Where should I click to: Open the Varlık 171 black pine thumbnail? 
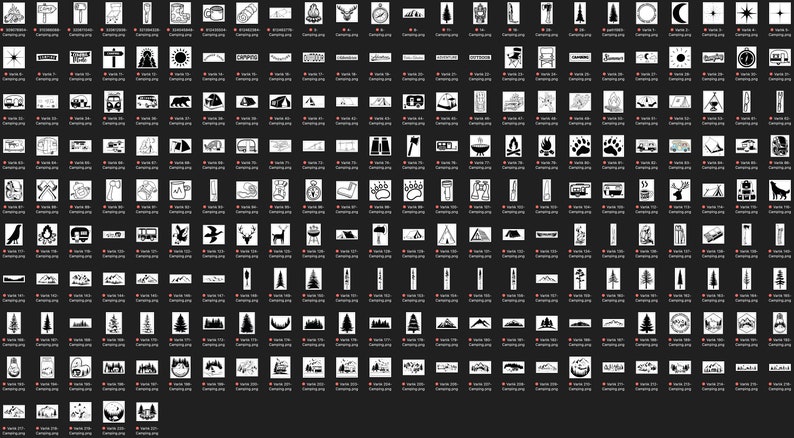[180, 323]
